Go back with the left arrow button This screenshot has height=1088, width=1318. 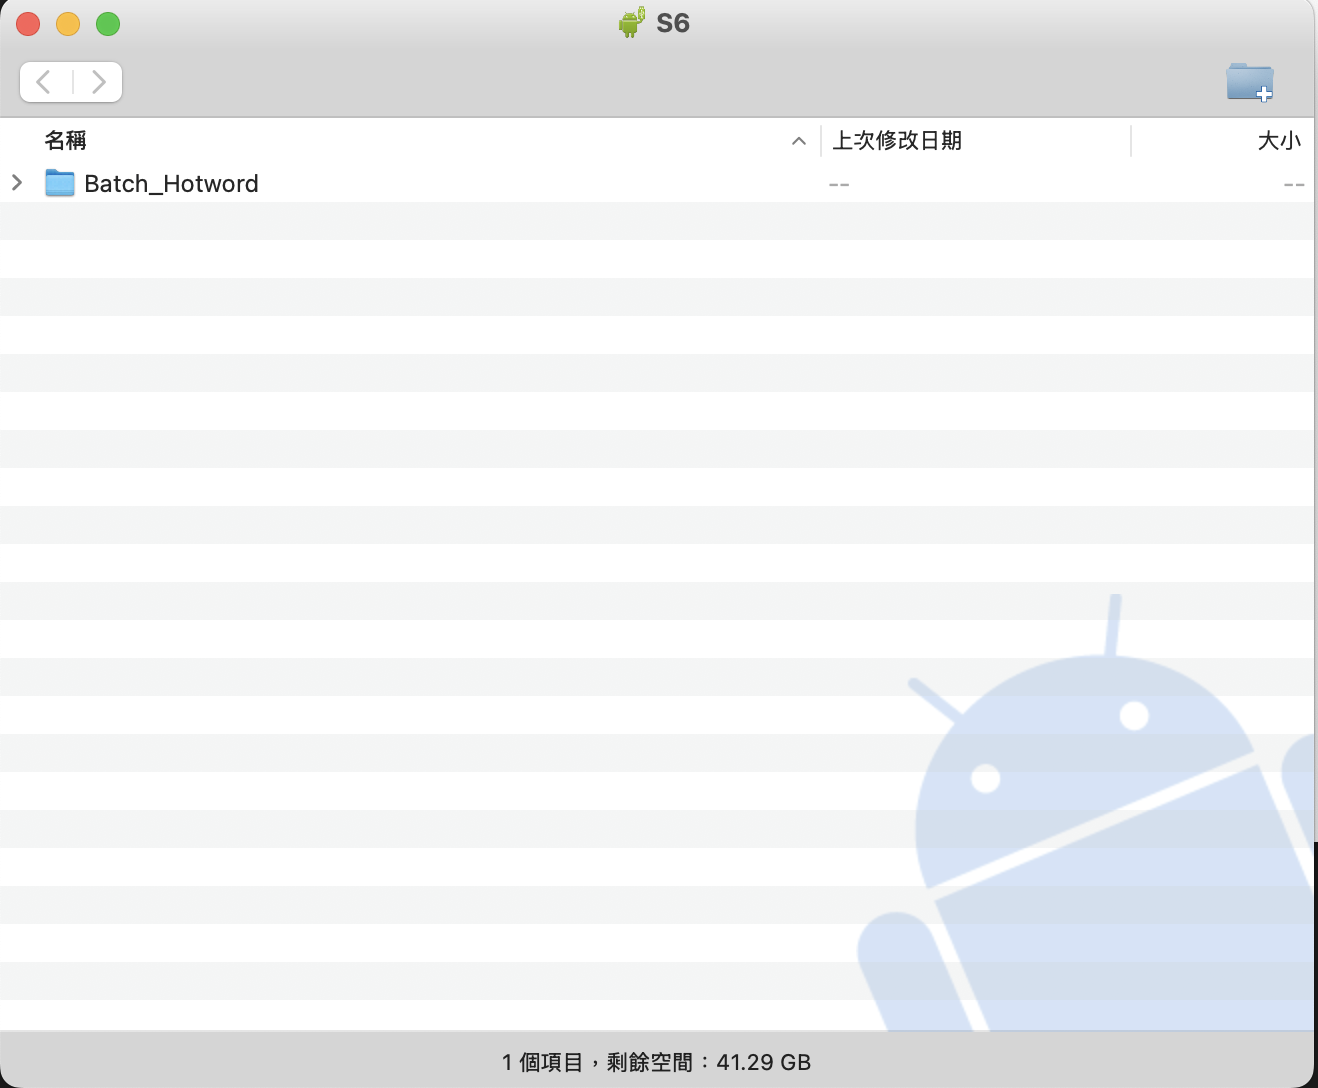(44, 82)
